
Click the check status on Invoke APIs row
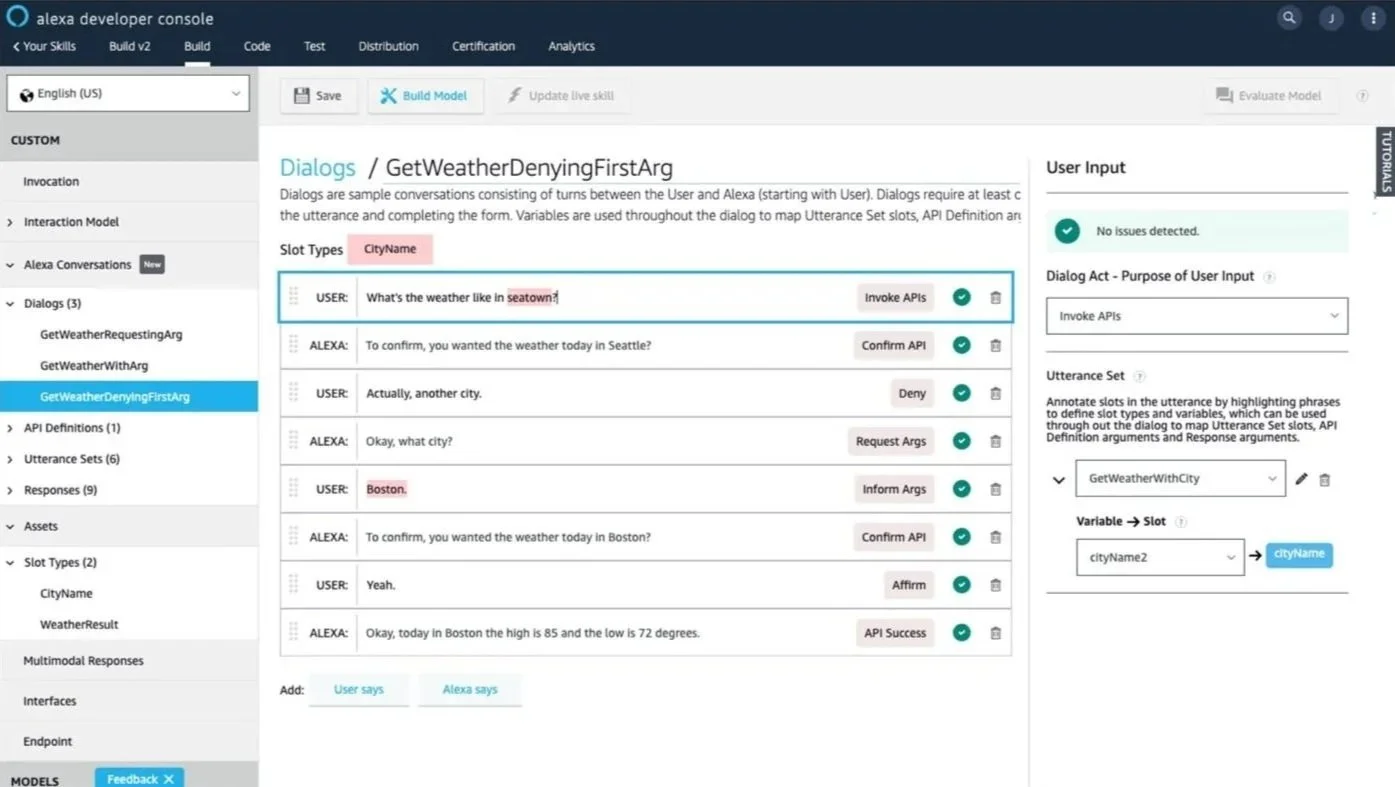pos(962,297)
